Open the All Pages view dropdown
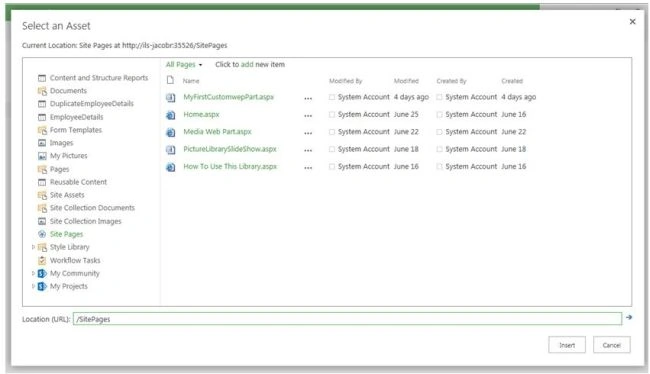 pos(184,64)
